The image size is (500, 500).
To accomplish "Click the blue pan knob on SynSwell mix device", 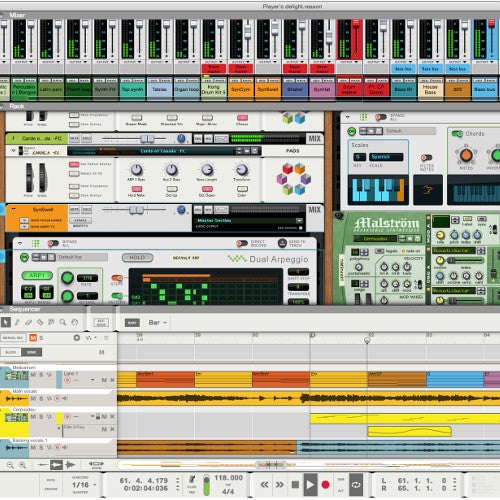I will pos(181,210).
